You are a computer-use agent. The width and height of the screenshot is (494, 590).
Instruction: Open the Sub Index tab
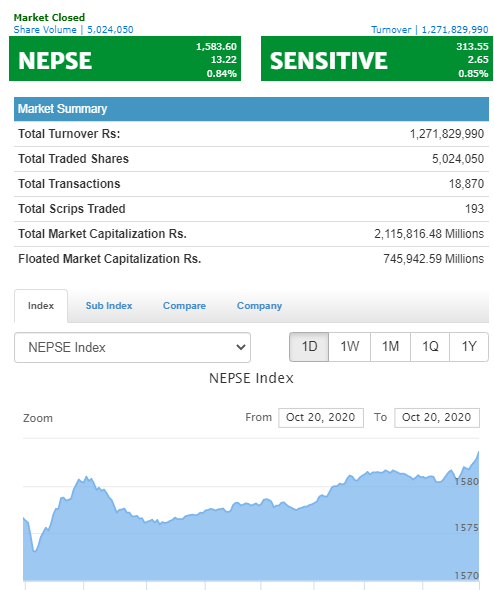tap(109, 306)
